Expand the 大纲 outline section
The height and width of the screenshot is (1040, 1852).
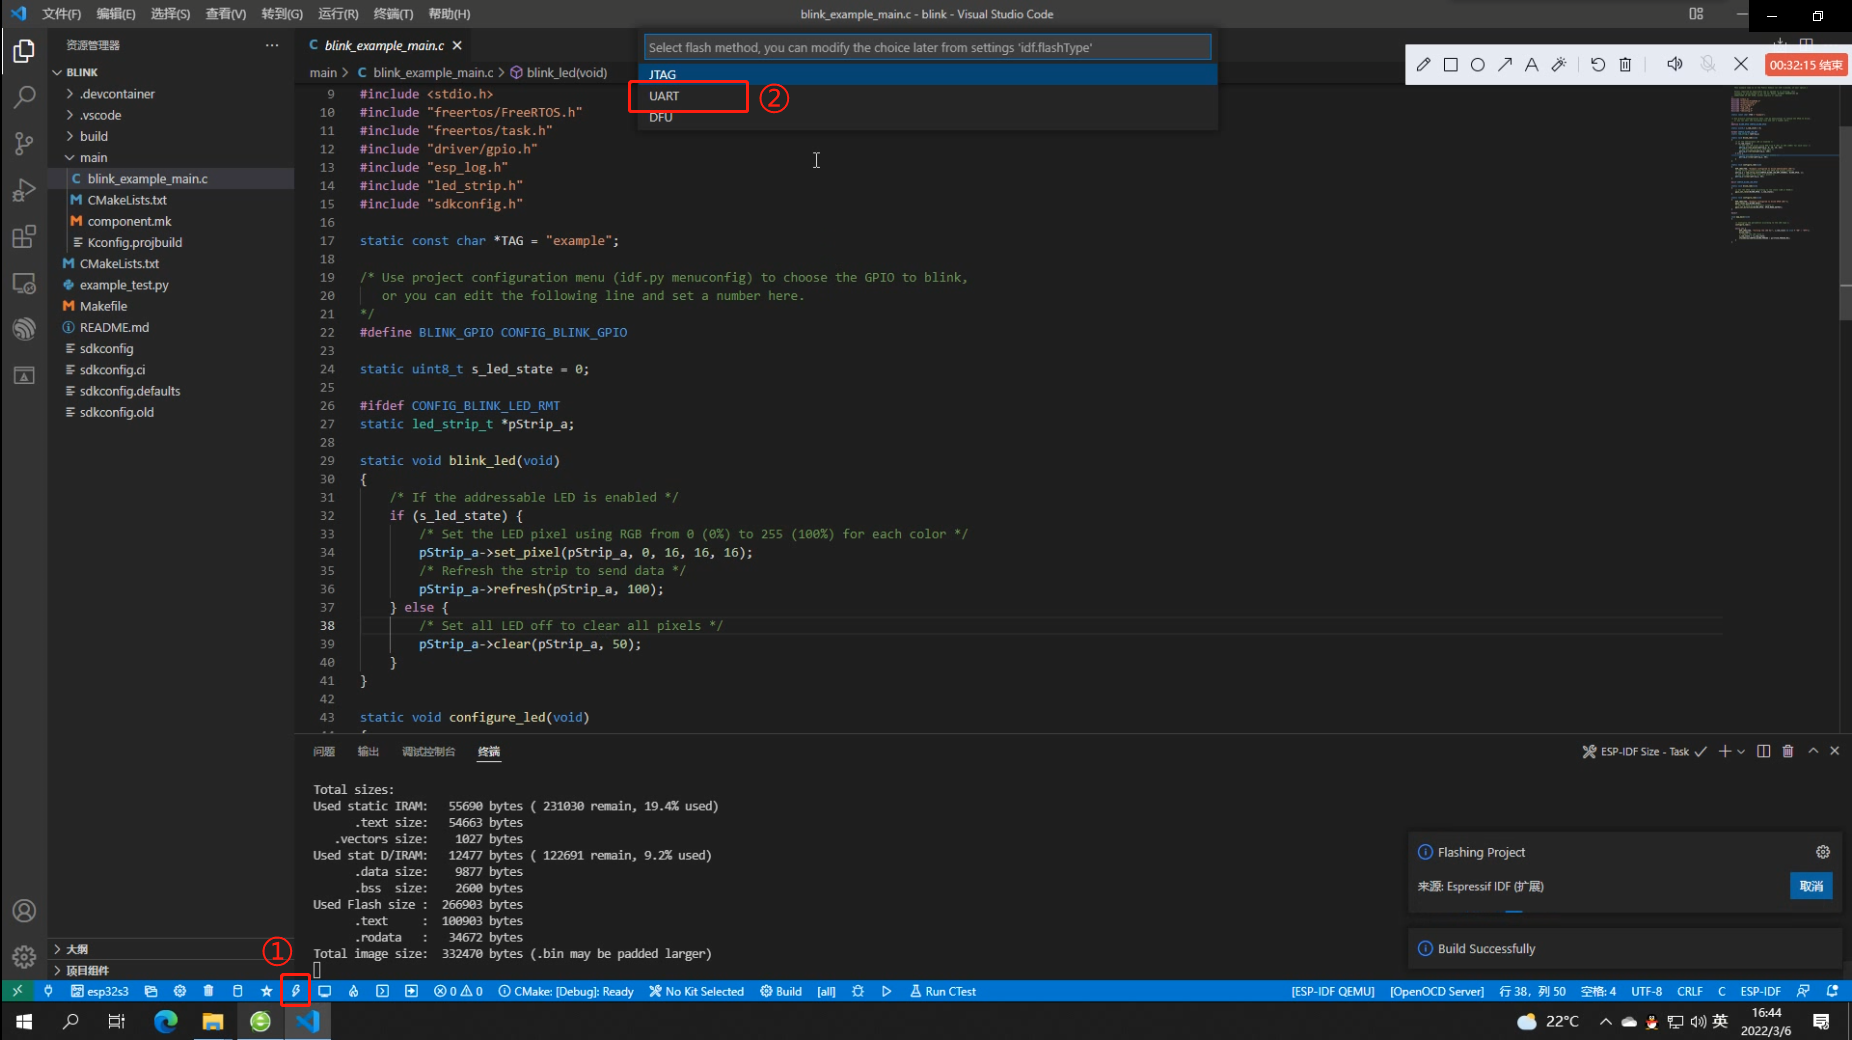coord(170,949)
